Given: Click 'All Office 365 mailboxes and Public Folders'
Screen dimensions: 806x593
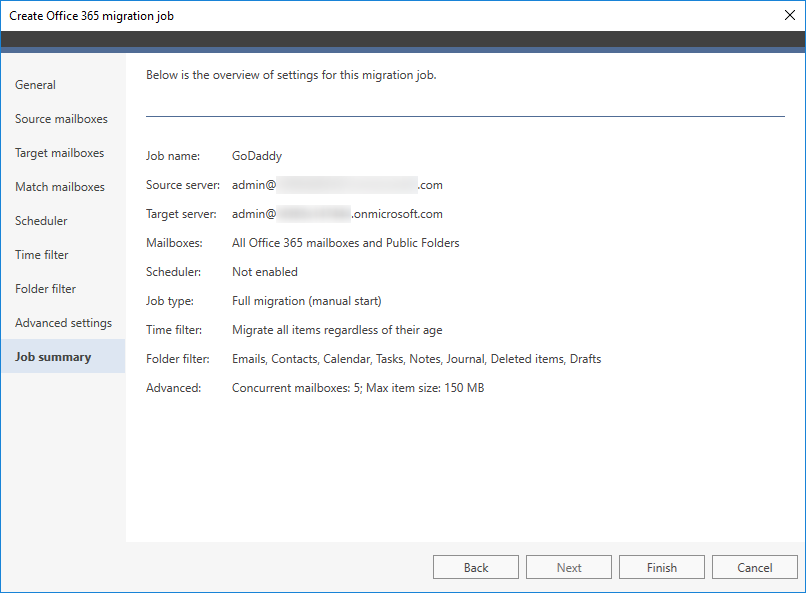Looking at the screenshot, I should pyautogui.click(x=345, y=243).
